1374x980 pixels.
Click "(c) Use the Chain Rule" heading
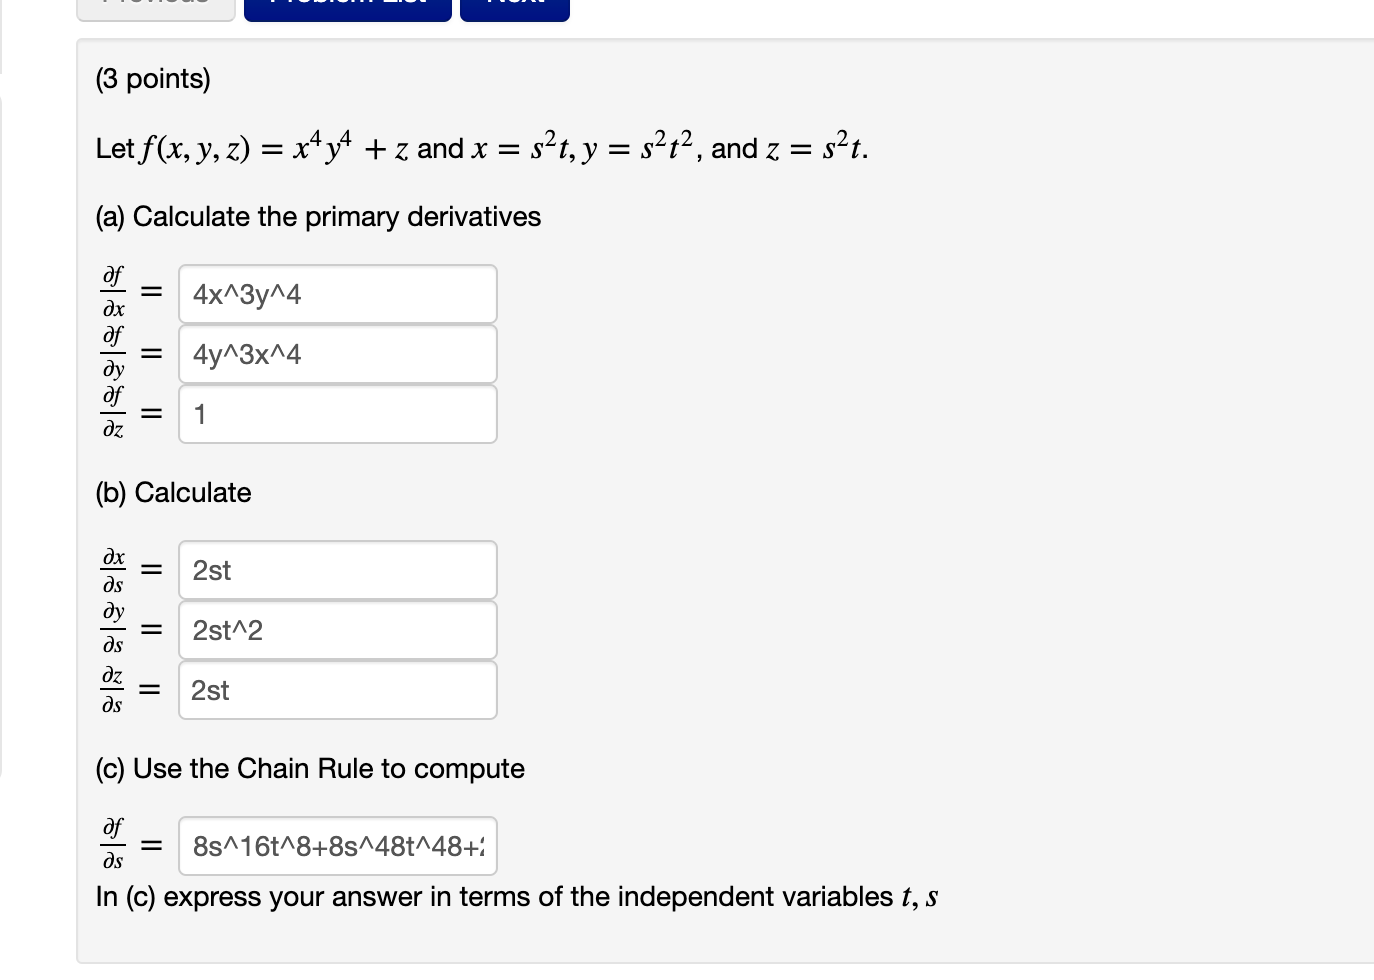coord(310,769)
